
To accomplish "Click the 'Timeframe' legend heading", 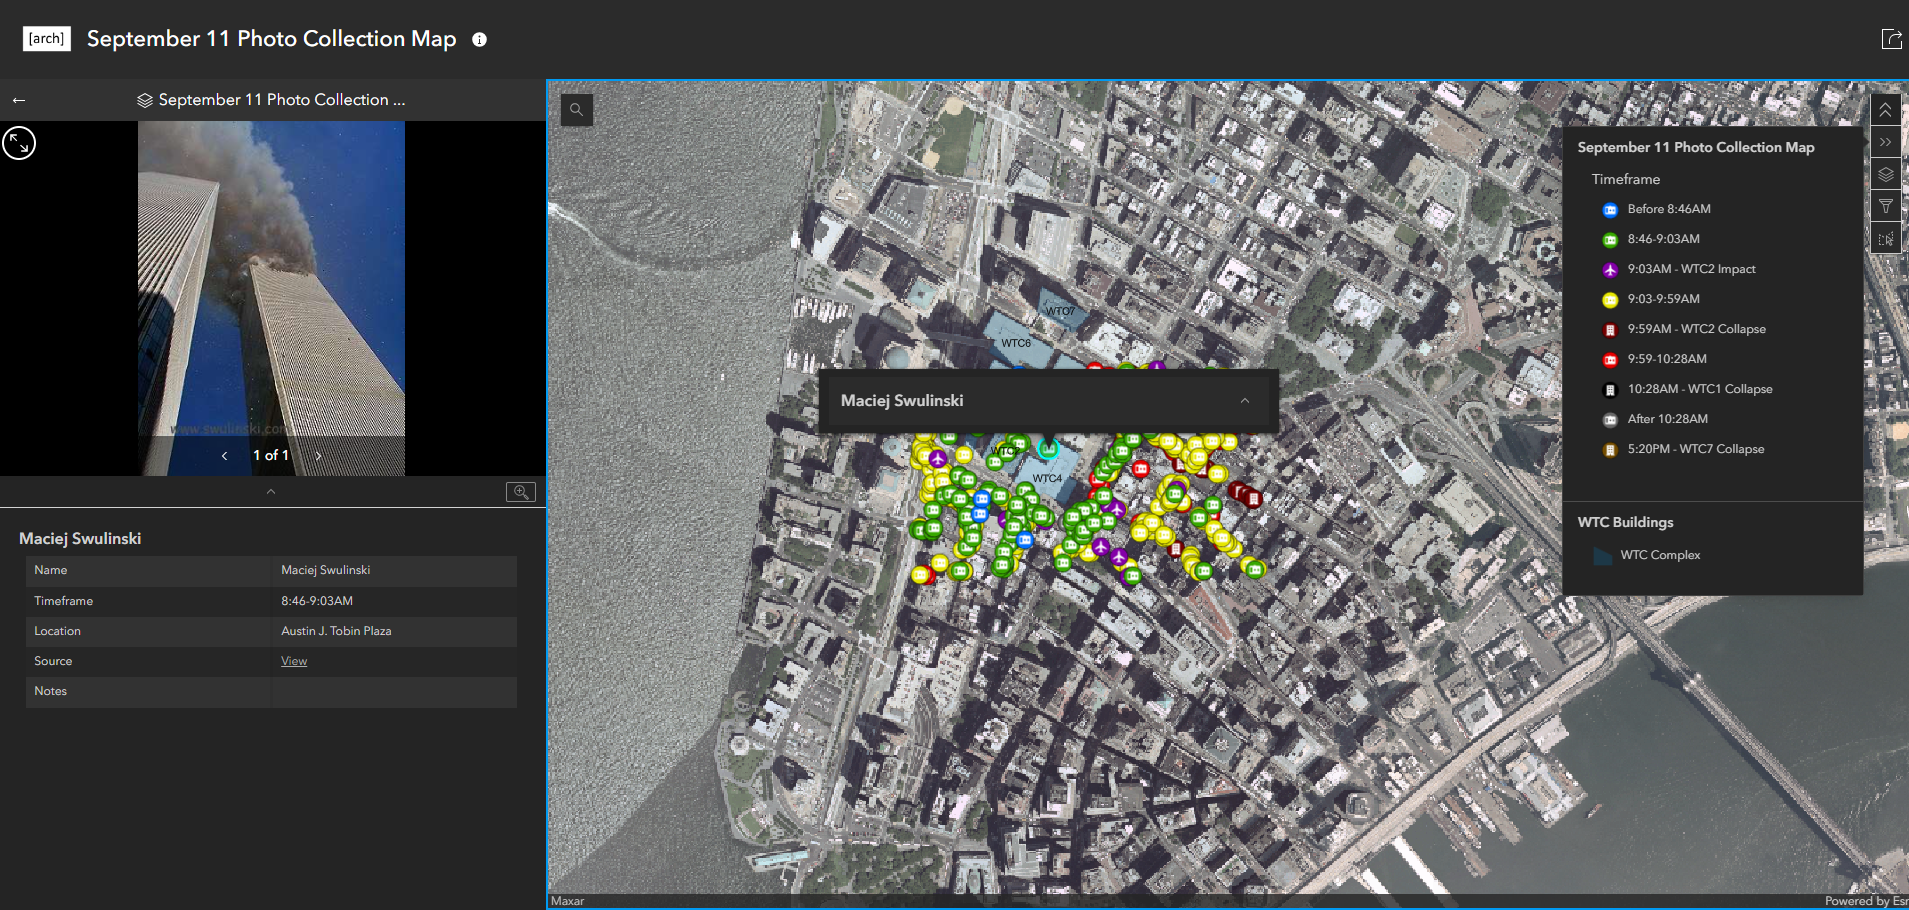I will 1626,179.
